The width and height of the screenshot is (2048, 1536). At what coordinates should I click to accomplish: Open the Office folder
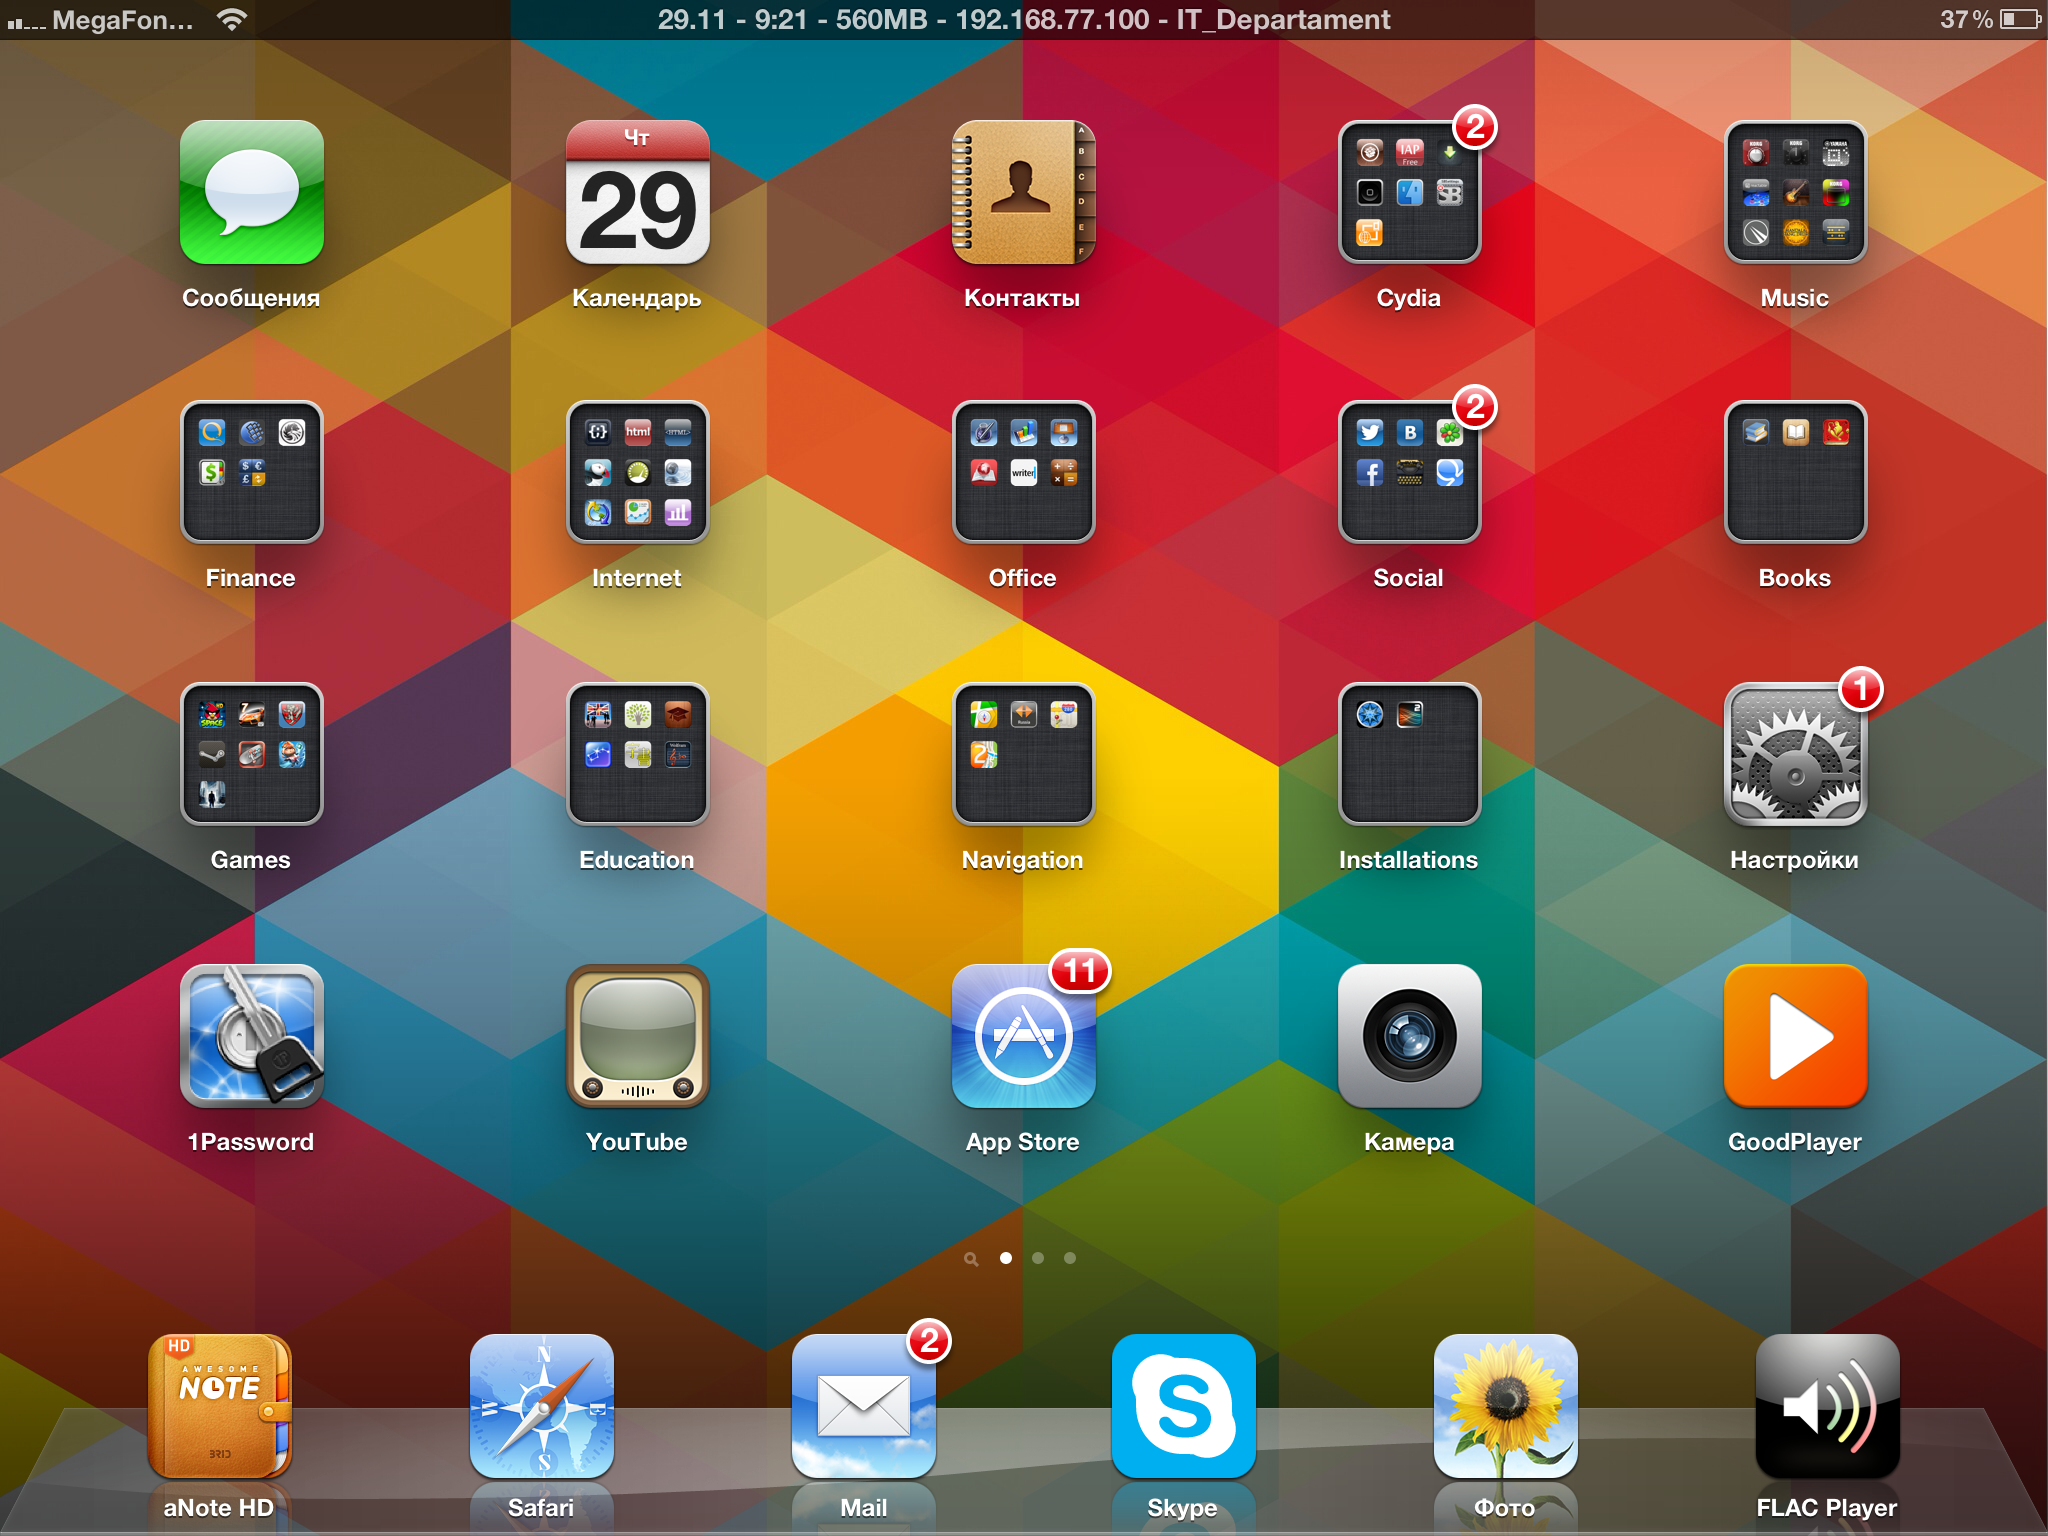pyautogui.click(x=1023, y=472)
